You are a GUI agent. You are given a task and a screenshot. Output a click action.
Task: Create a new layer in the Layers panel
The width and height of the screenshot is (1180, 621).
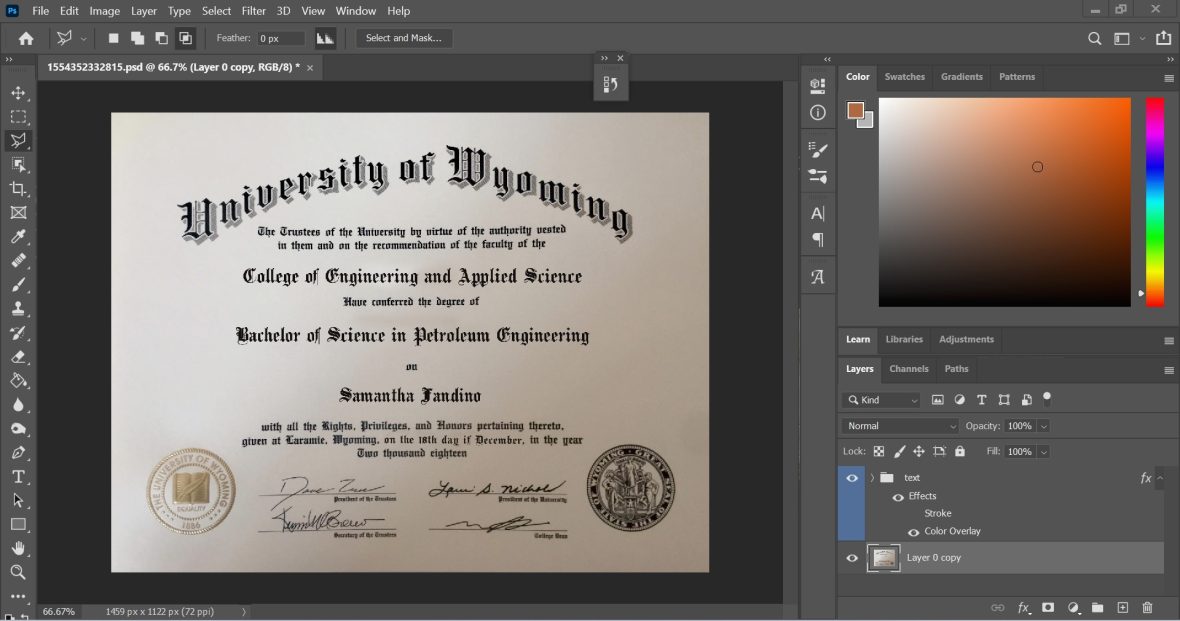pos(1122,607)
